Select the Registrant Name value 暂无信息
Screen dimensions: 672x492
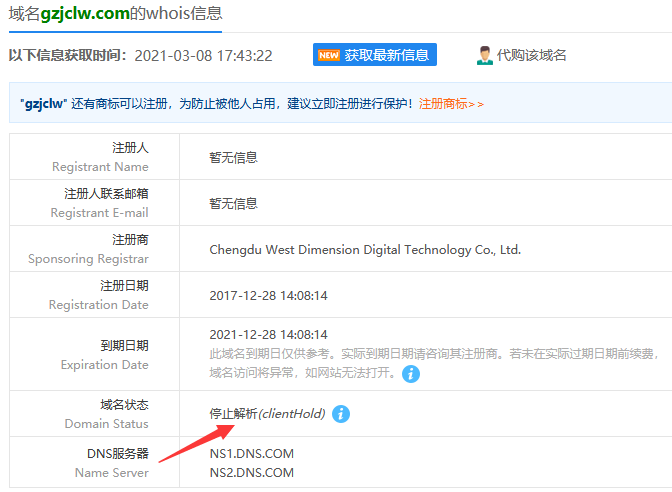(233, 157)
